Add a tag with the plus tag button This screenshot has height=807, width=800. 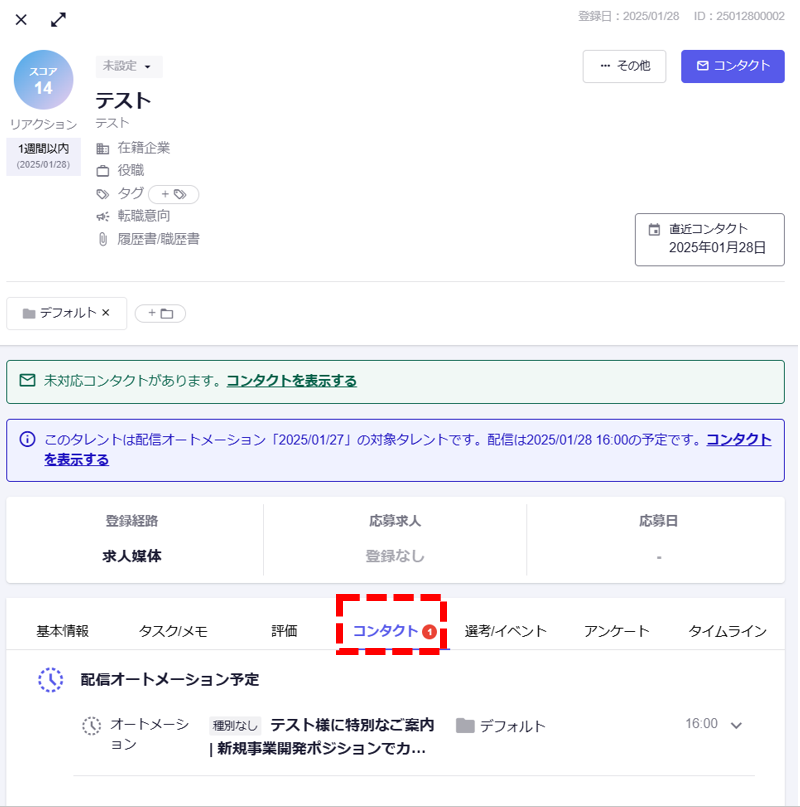(173, 194)
